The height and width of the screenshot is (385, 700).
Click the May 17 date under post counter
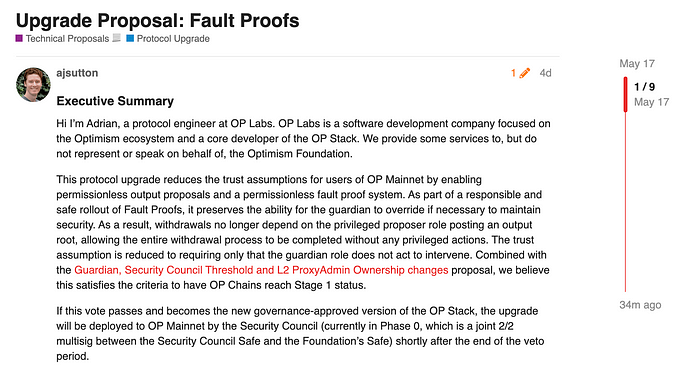(x=651, y=102)
